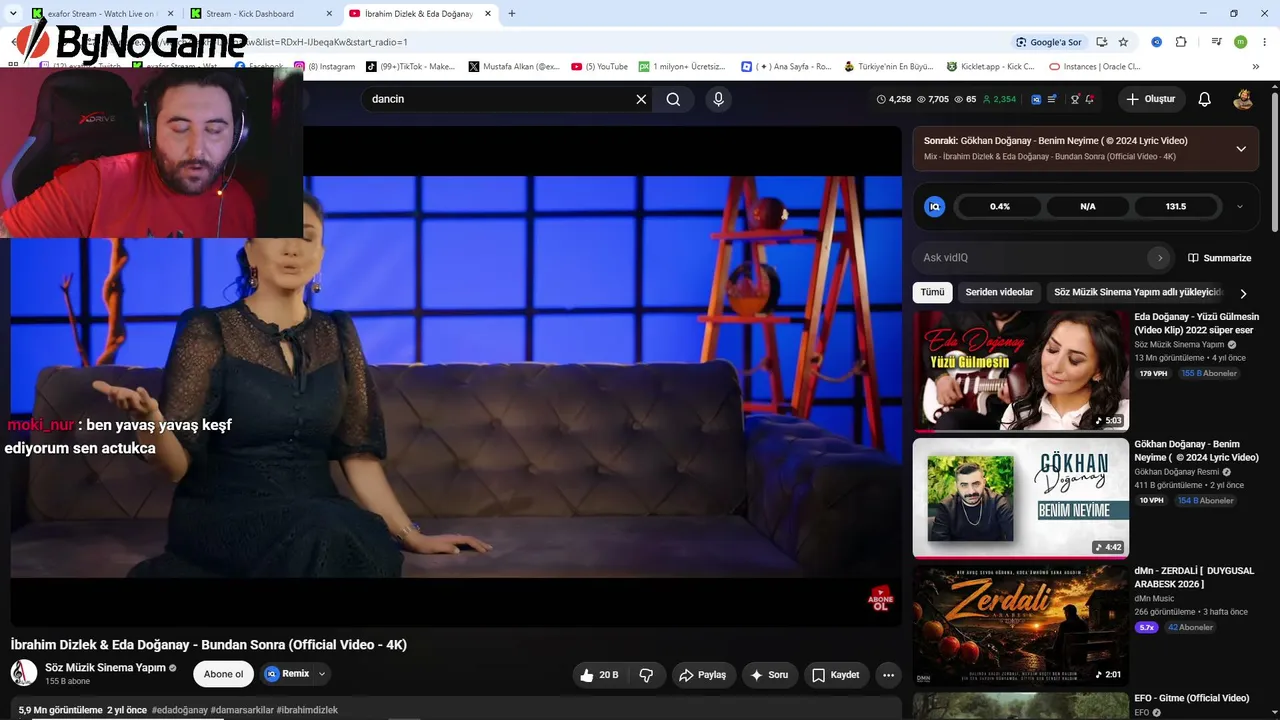
Task: Open the vidIQ list icon in header
Action: (1052, 99)
